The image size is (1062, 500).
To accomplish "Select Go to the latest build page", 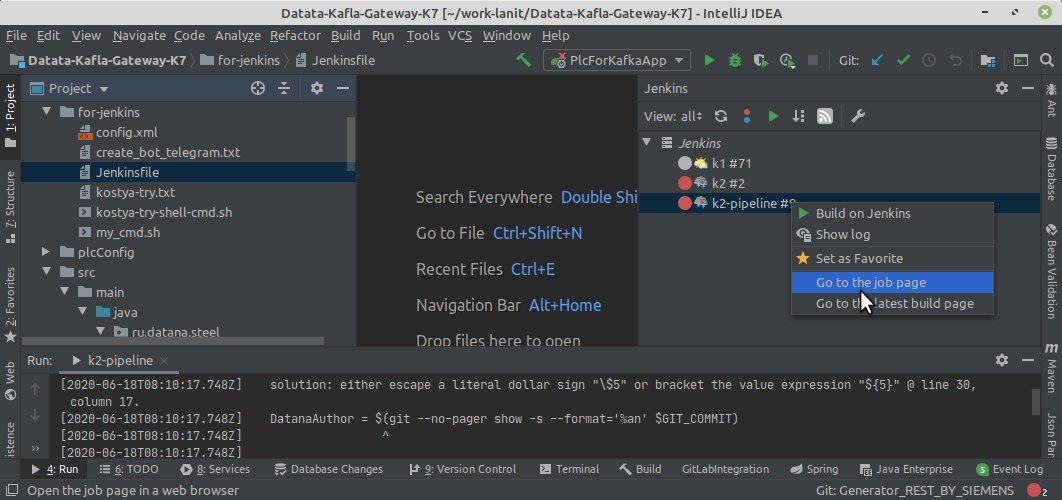I will pyautogui.click(x=892, y=304).
